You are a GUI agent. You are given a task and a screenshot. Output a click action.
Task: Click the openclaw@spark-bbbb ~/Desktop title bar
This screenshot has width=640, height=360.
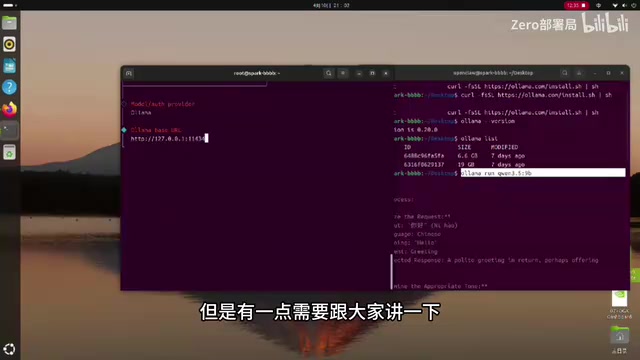point(493,73)
